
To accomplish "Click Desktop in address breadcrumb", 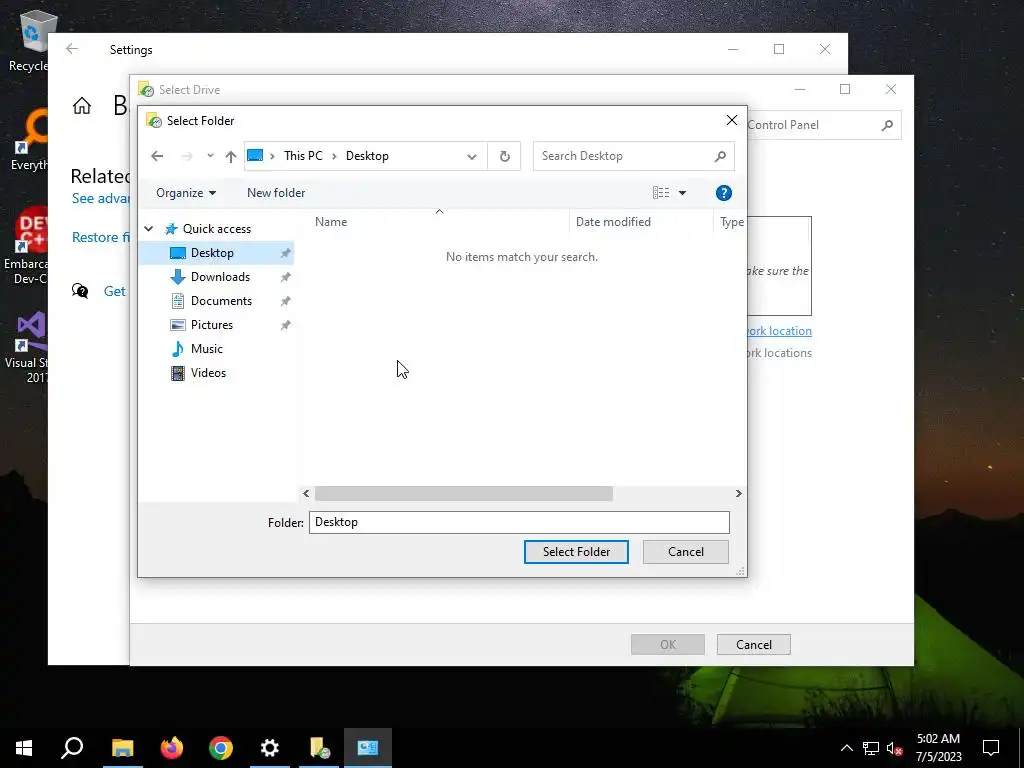I will point(367,156).
